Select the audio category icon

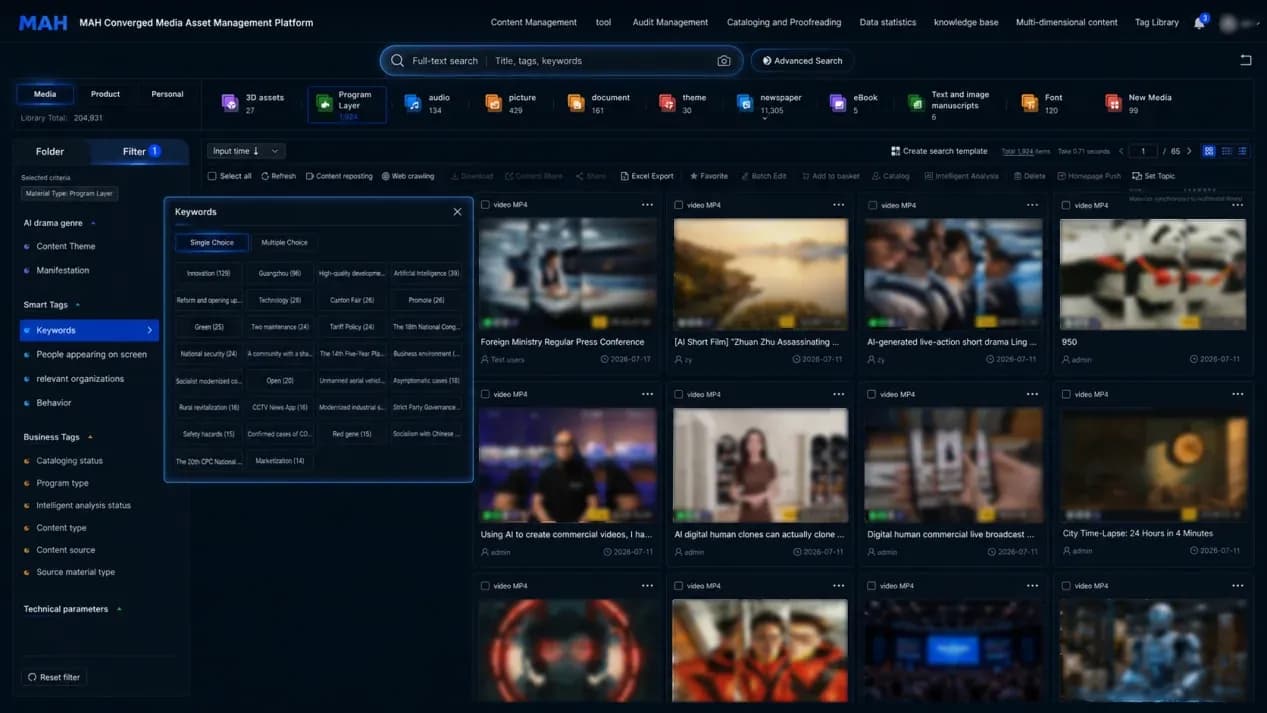[x=412, y=102]
